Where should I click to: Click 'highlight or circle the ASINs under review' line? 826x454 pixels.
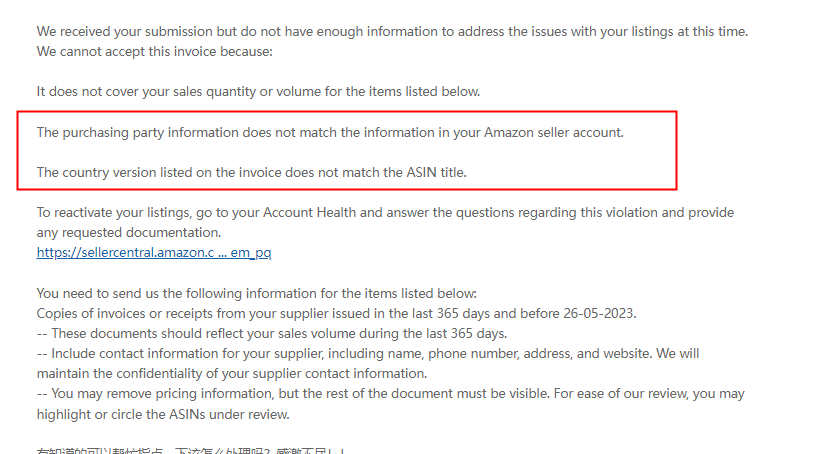pyautogui.click(x=163, y=414)
